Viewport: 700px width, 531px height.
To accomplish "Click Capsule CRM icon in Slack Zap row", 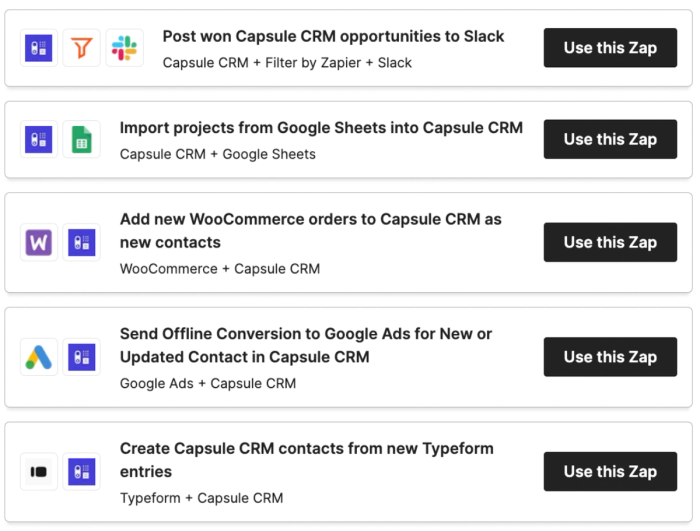I will coord(39,48).
